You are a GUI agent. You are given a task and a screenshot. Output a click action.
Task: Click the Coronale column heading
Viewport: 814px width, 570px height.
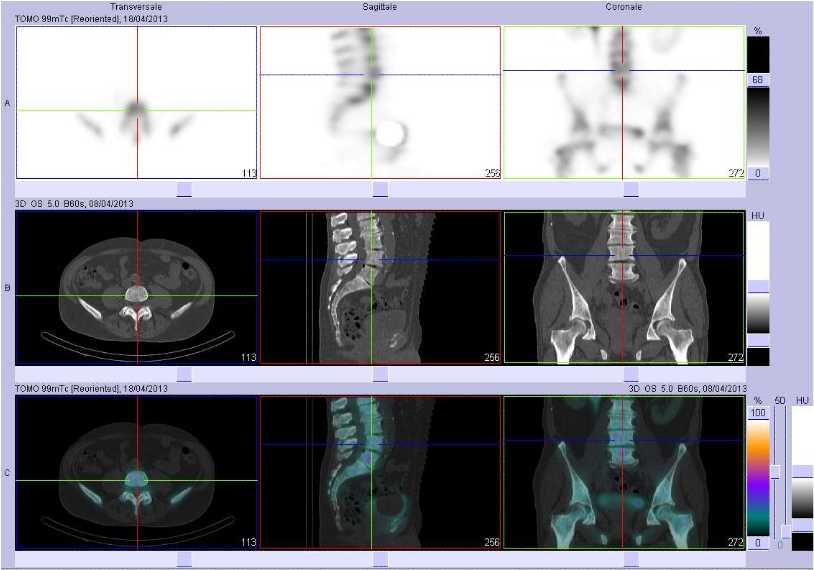[624, 7]
